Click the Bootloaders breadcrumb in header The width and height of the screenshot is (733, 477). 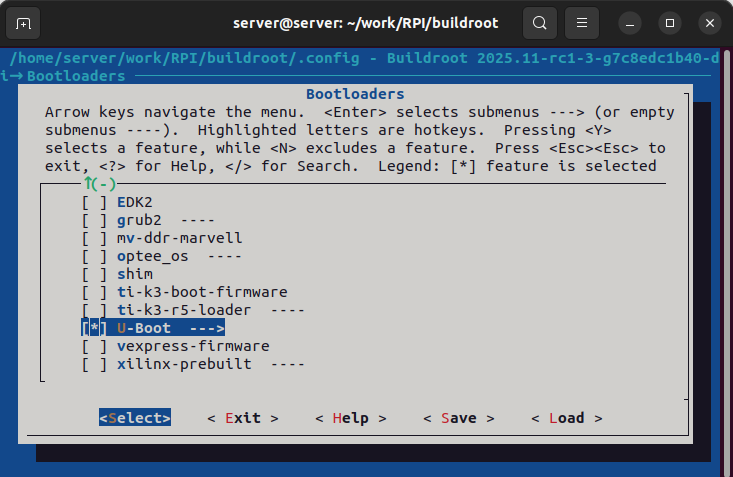pos(76,76)
